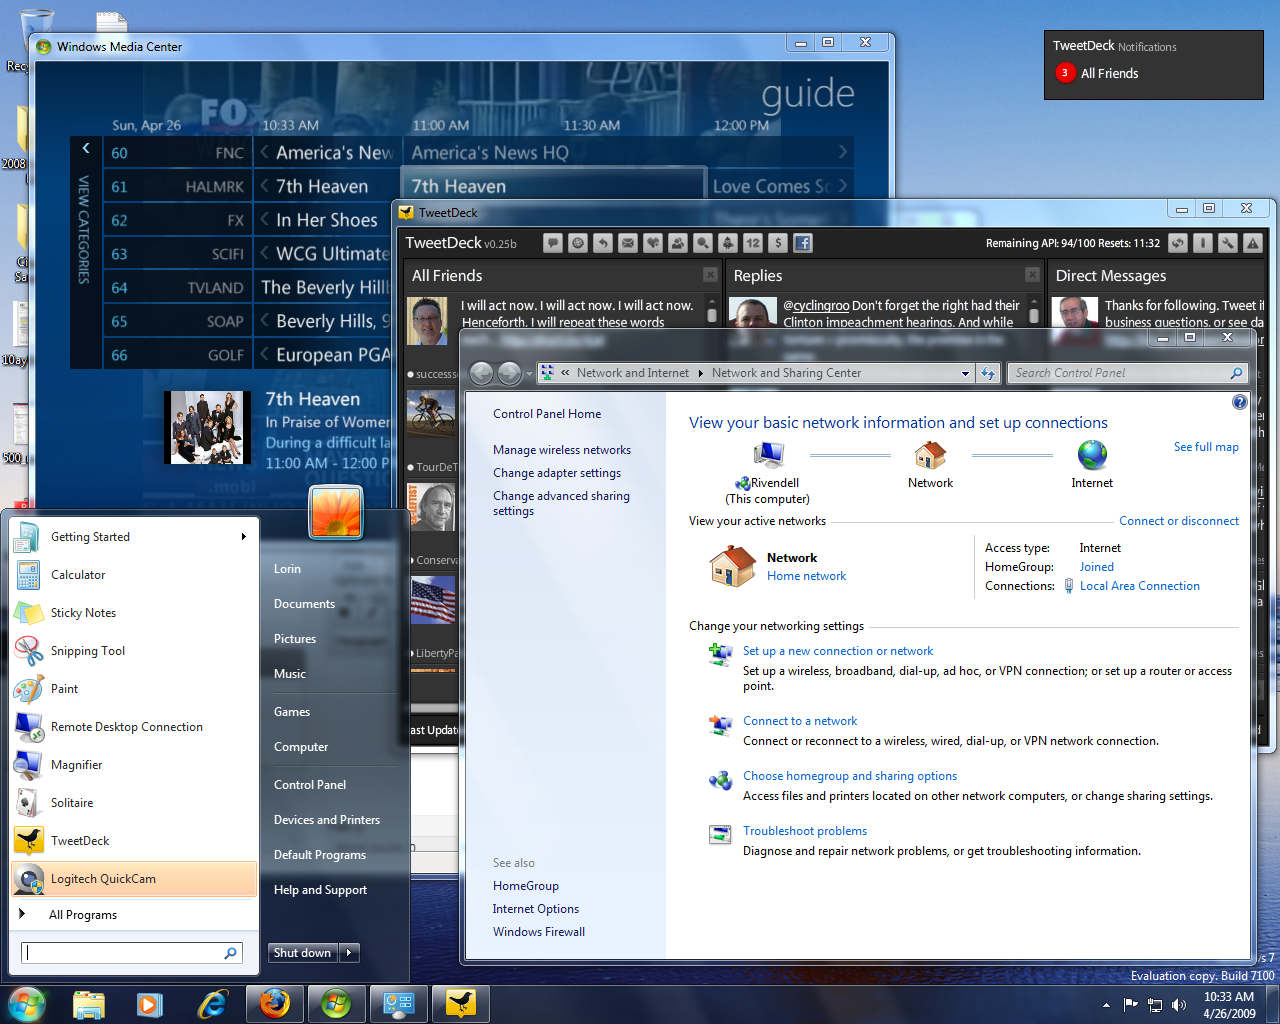Click TweetDeck Search magnifier icon

tap(703, 242)
